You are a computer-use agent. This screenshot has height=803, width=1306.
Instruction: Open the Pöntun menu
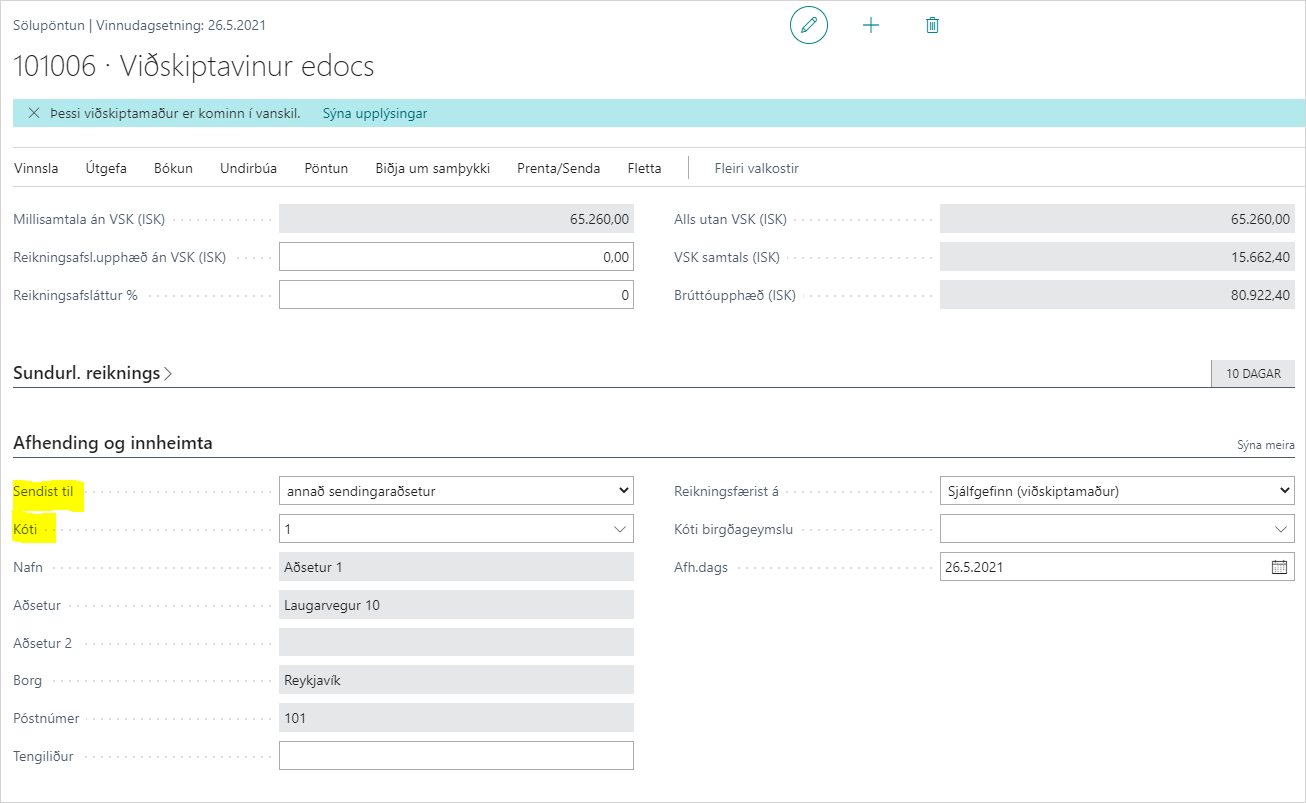tap(326, 168)
